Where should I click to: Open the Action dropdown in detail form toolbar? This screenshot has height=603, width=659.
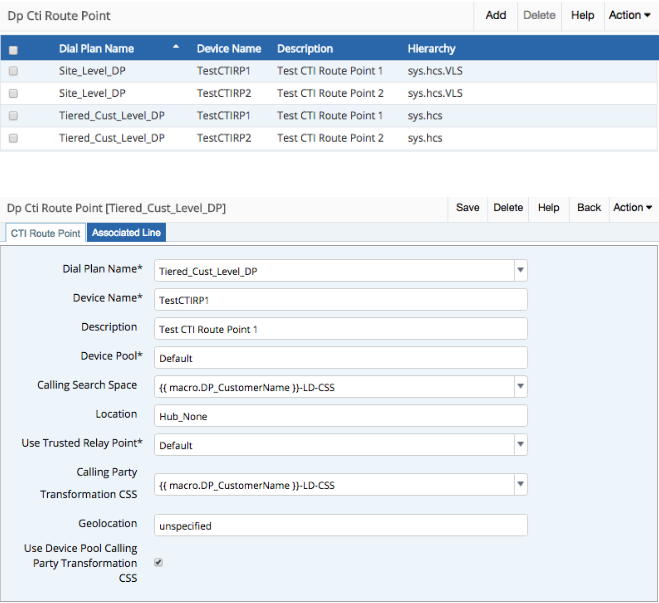(x=633, y=208)
